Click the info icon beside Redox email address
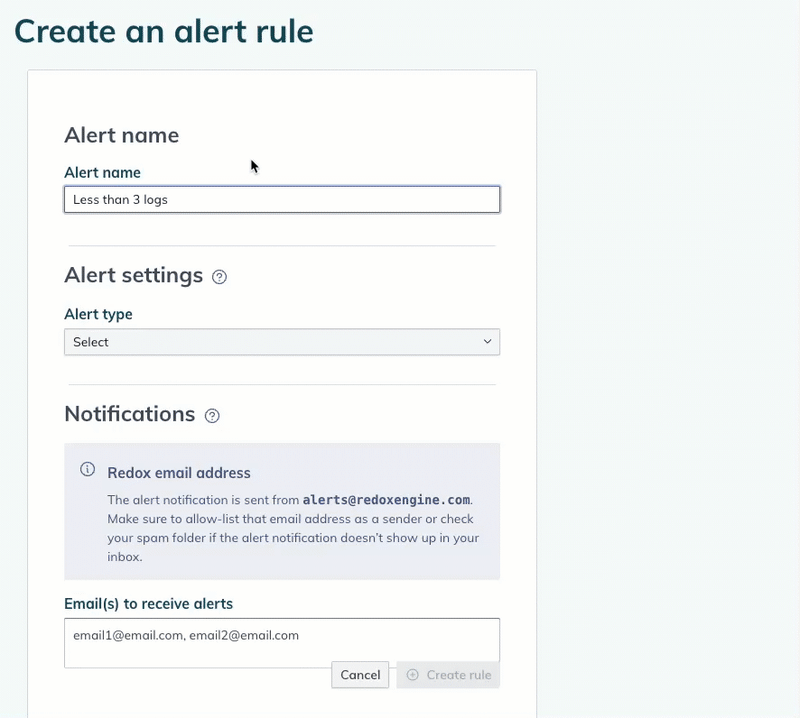This screenshot has width=800, height=718. (88, 470)
